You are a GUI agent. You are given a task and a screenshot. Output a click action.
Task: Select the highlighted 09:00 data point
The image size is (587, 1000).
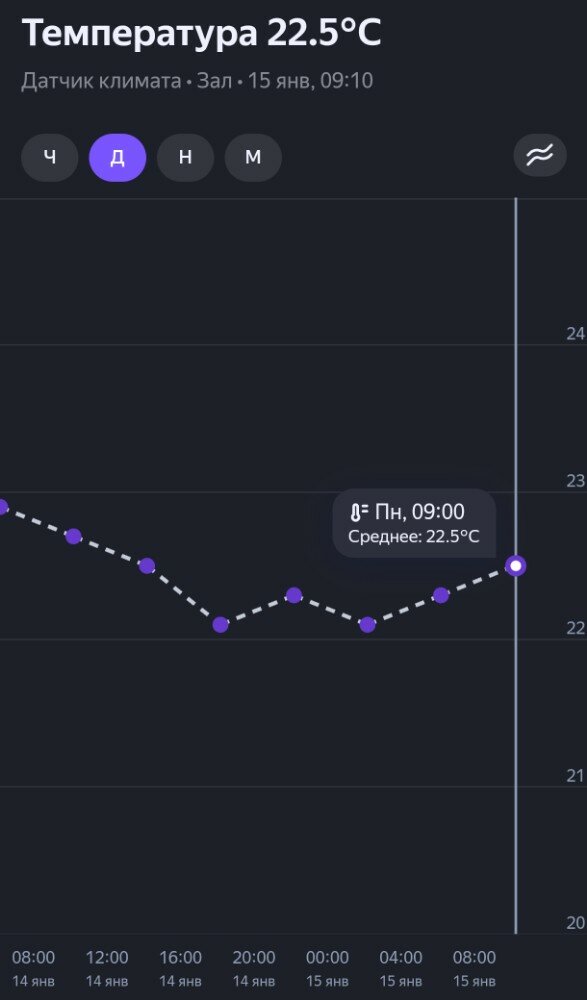click(516, 566)
